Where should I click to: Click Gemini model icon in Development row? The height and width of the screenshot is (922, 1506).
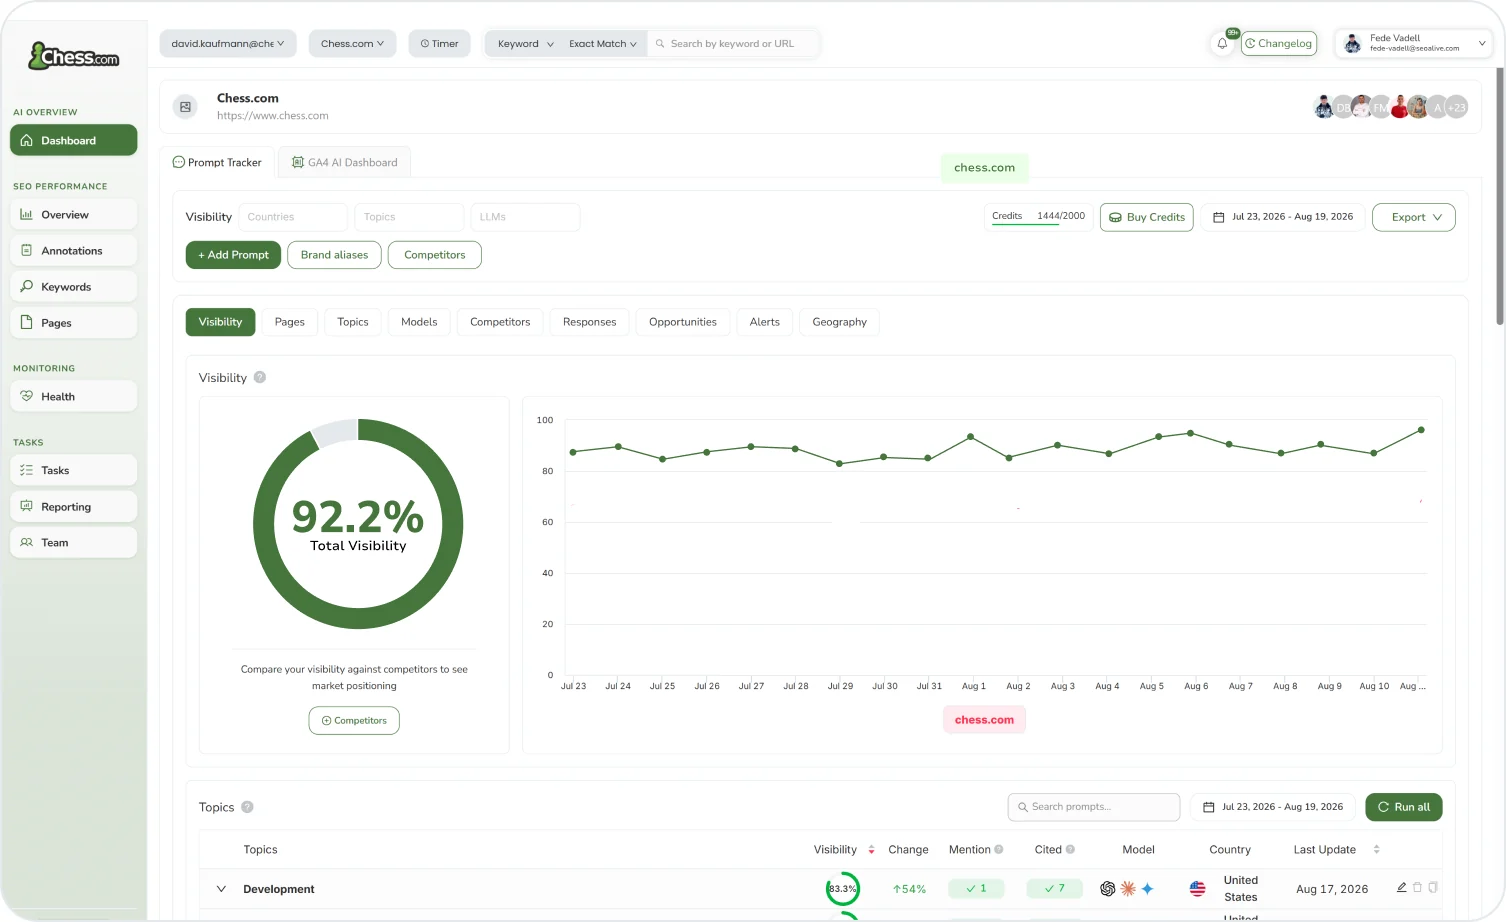[1147, 889]
